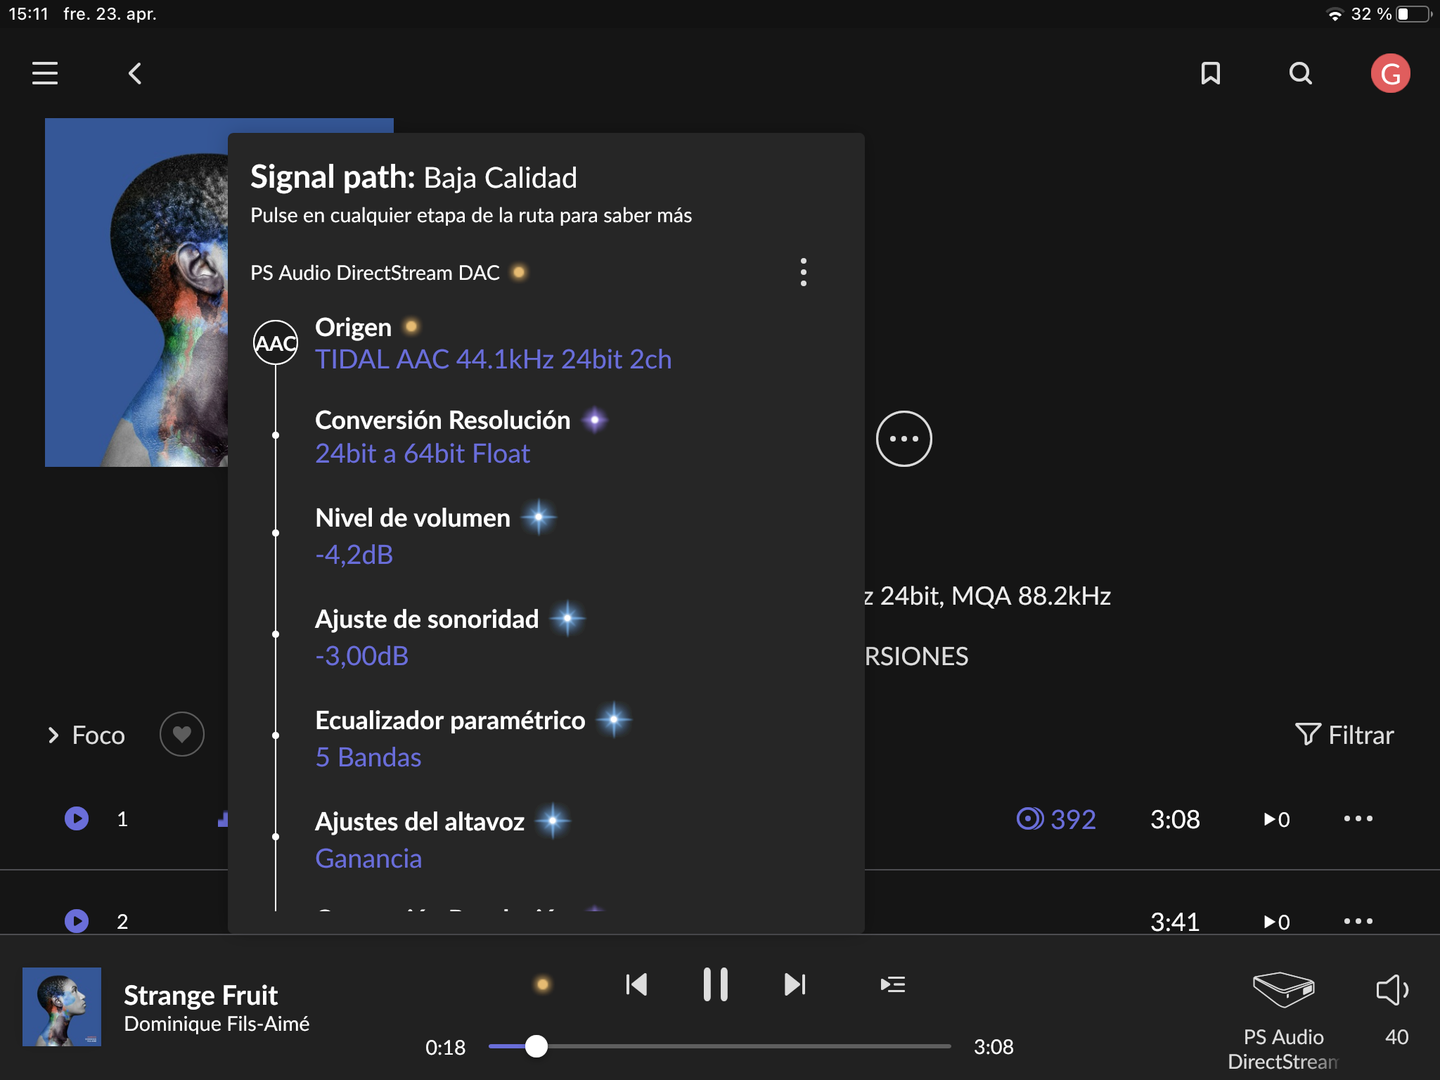The height and width of the screenshot is (1080, 1440).
Task: Select the 24bit a 64bit Float stage
Action: pyautogui.click(x=422, y=454)
